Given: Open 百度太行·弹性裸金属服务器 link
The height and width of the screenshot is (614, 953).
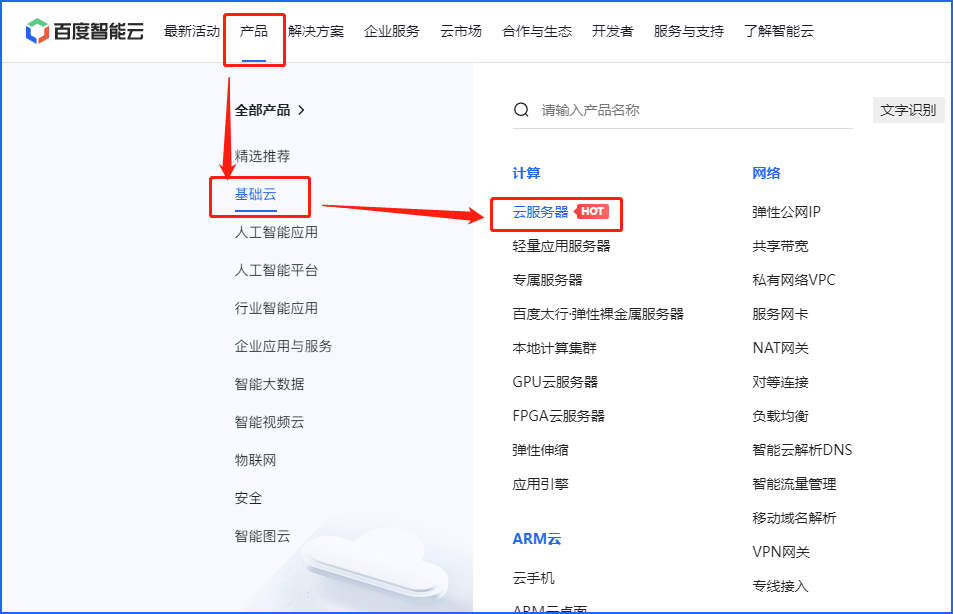Looking at the screenshot, I should 598,314.
